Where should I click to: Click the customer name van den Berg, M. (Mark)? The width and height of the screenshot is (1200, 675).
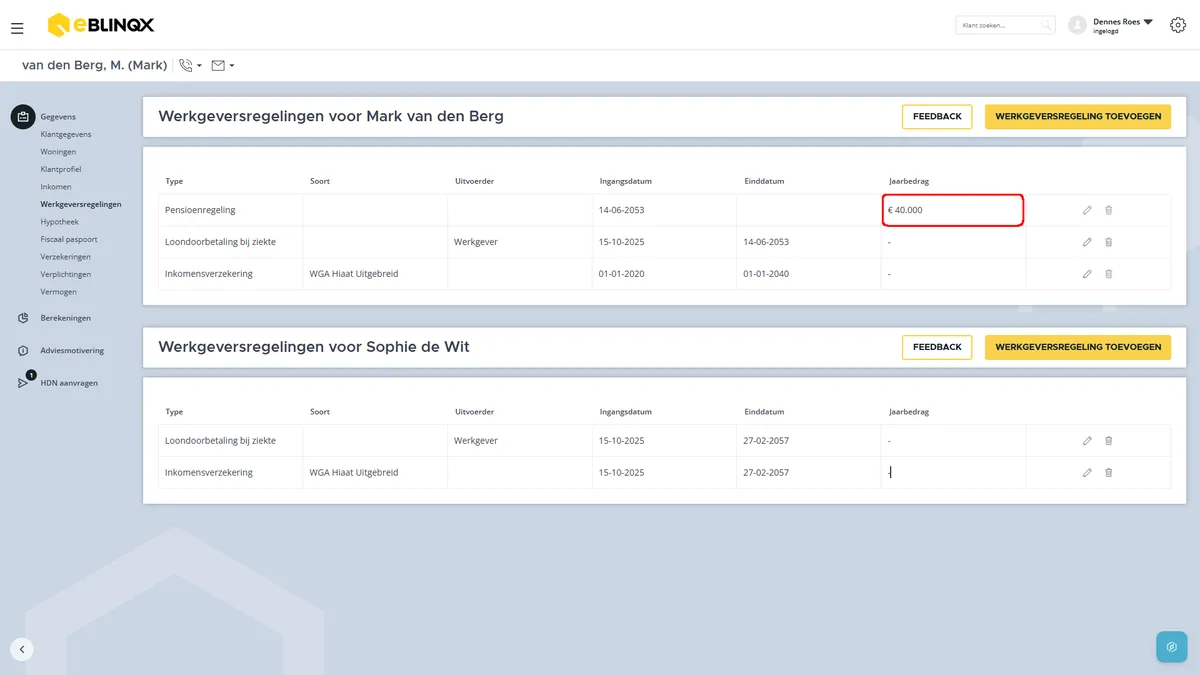[94, 66]
